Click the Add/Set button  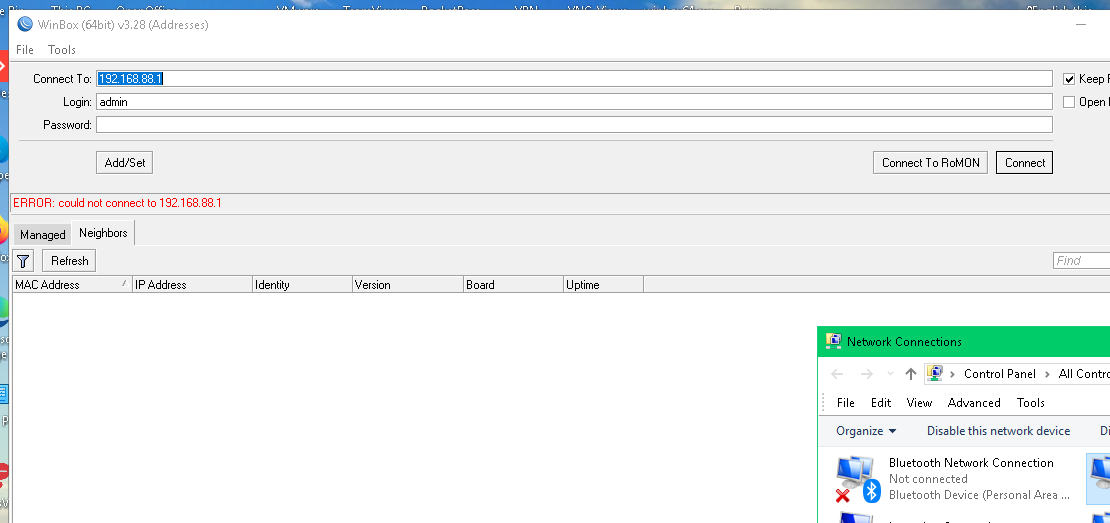pos(125,163)
